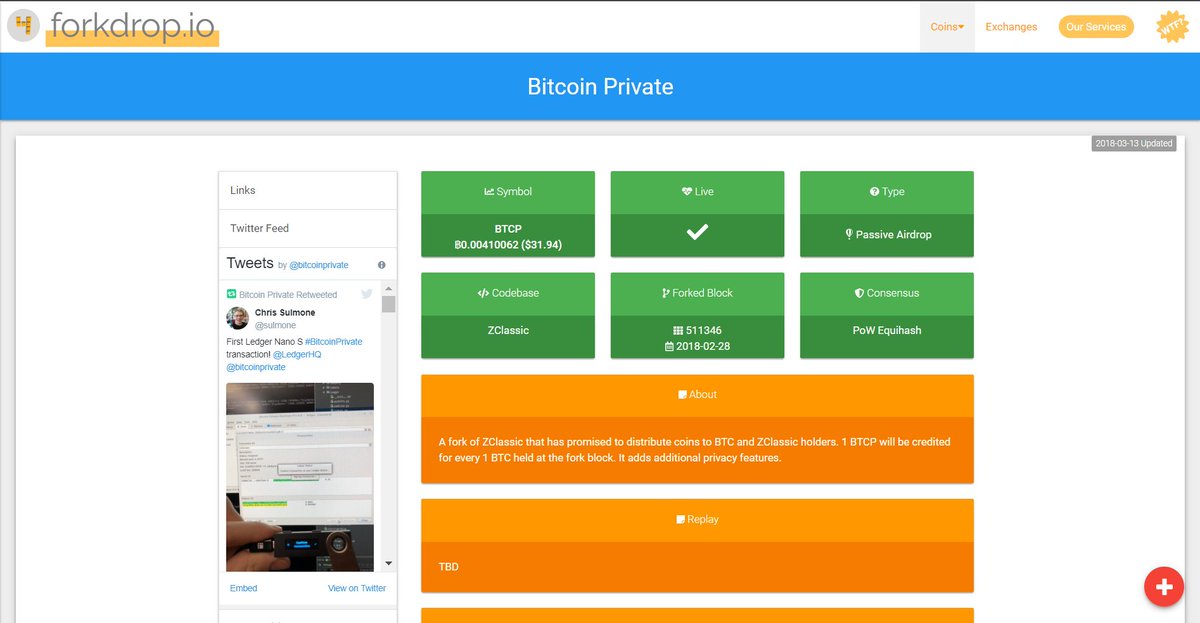The width and height of the screenshot is (1200, 623).
Task: Click the grid icon beside block 511346
Action: [677, 330]
